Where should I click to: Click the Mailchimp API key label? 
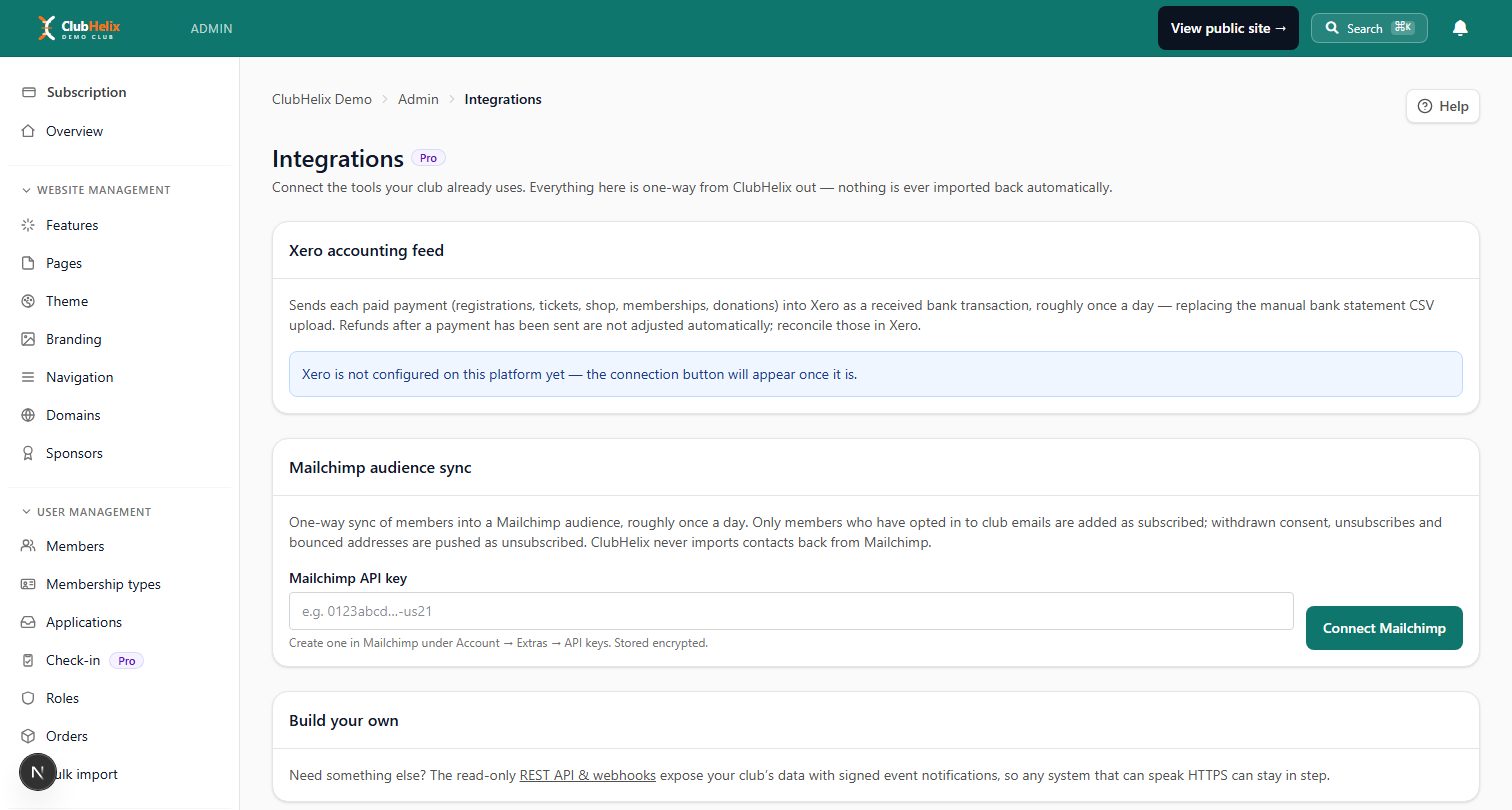[x=348, y=578]
